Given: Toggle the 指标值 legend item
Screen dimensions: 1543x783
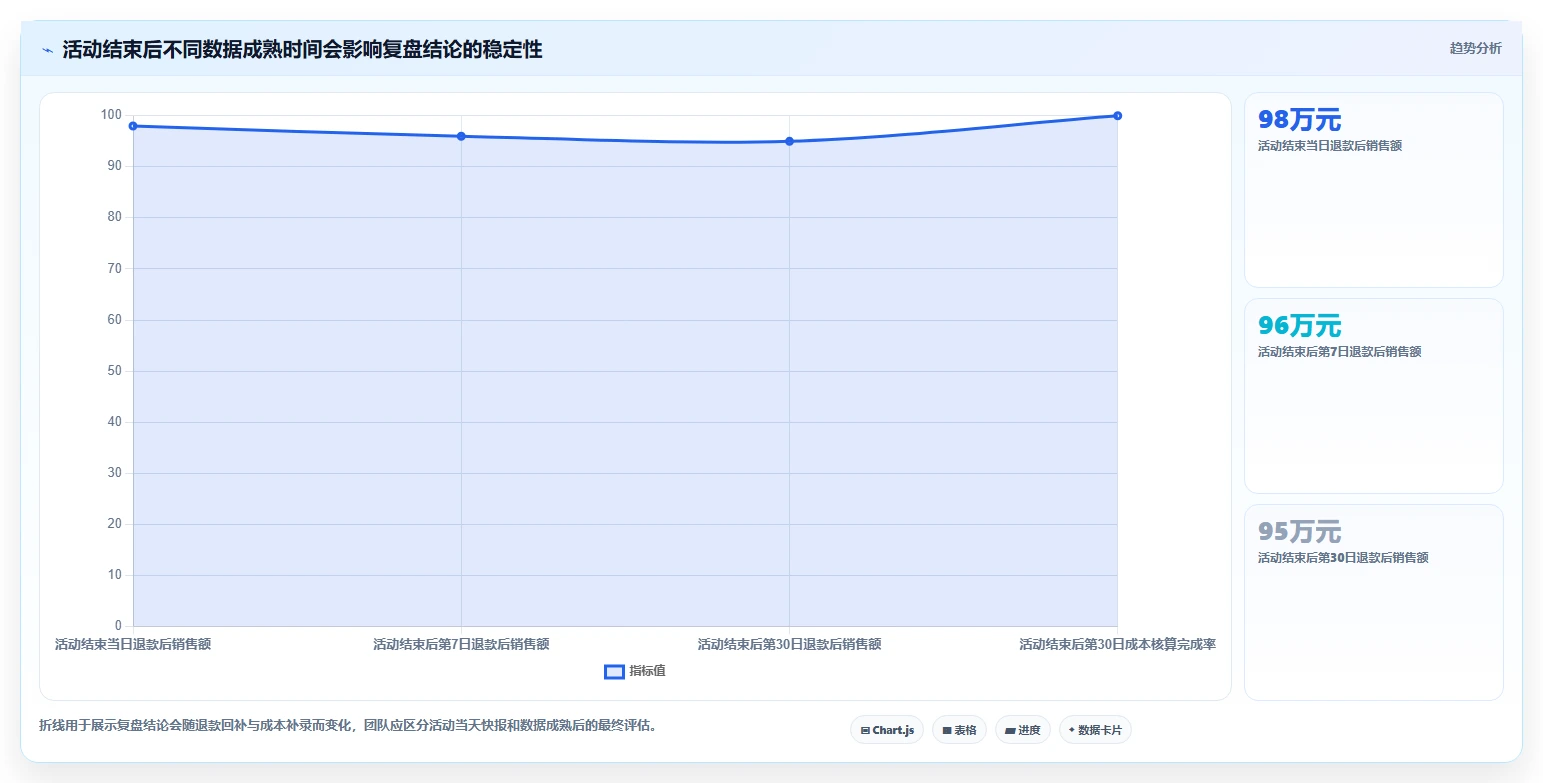Looking at the screenshot, I should [x=635, y=671].
